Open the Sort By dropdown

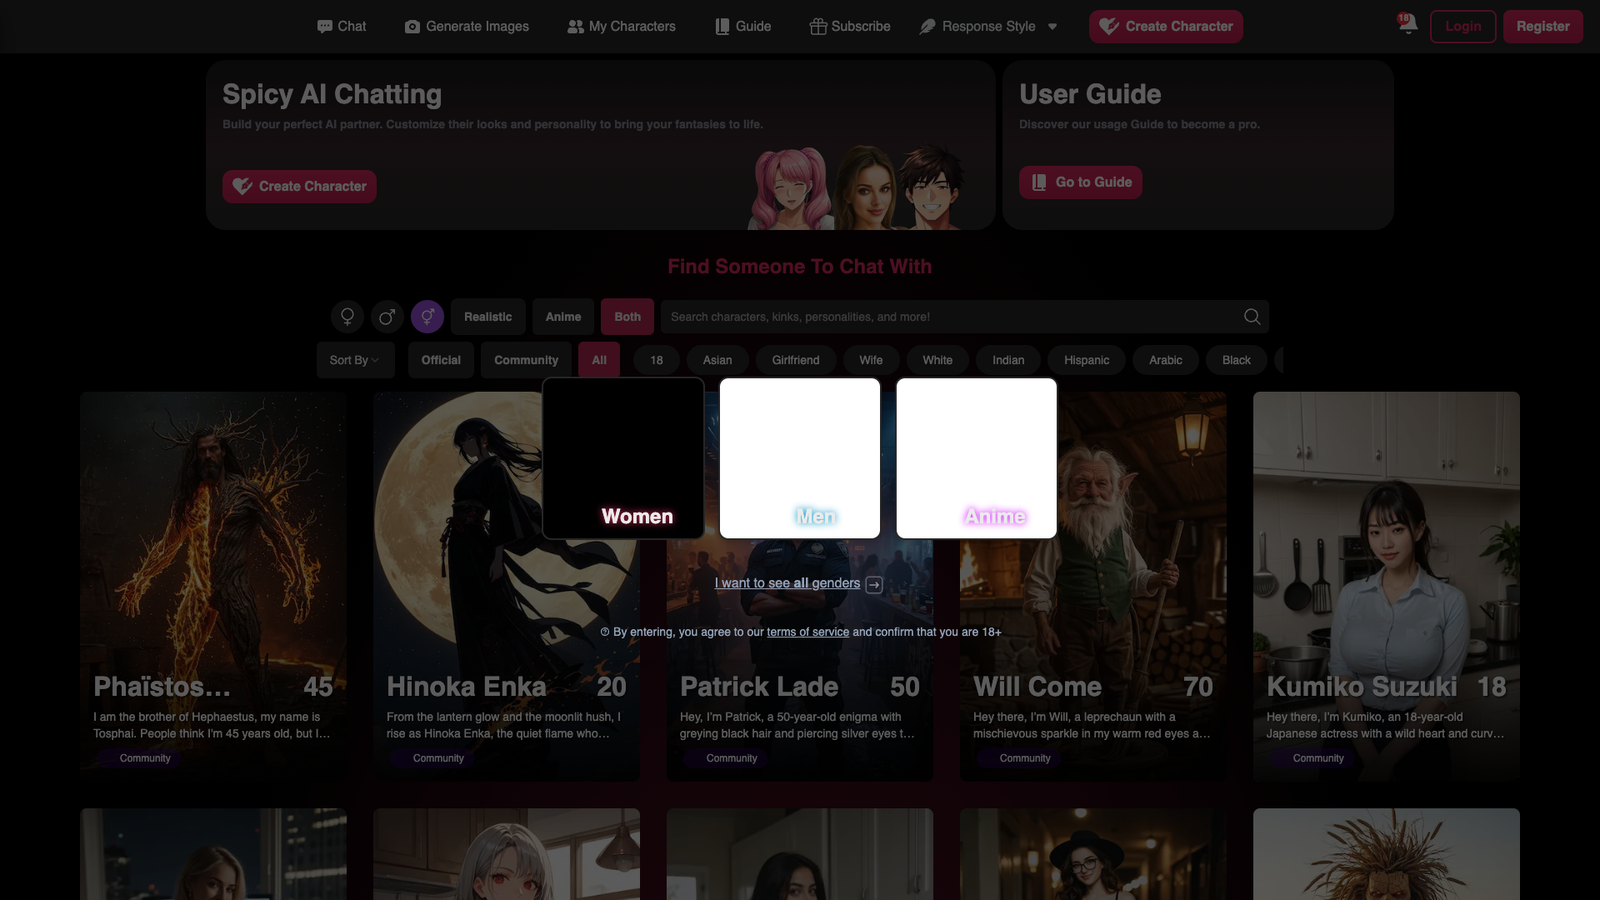click(x=355, y=360)
